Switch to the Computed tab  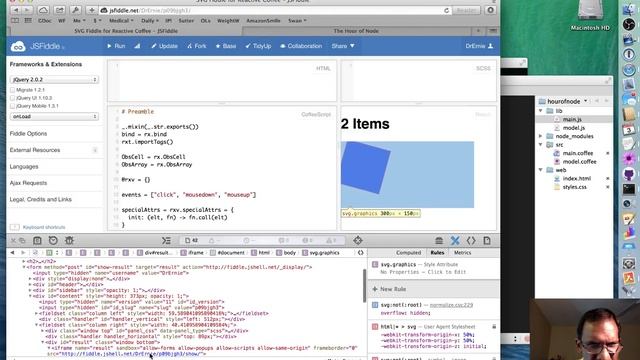pos(408,253)
